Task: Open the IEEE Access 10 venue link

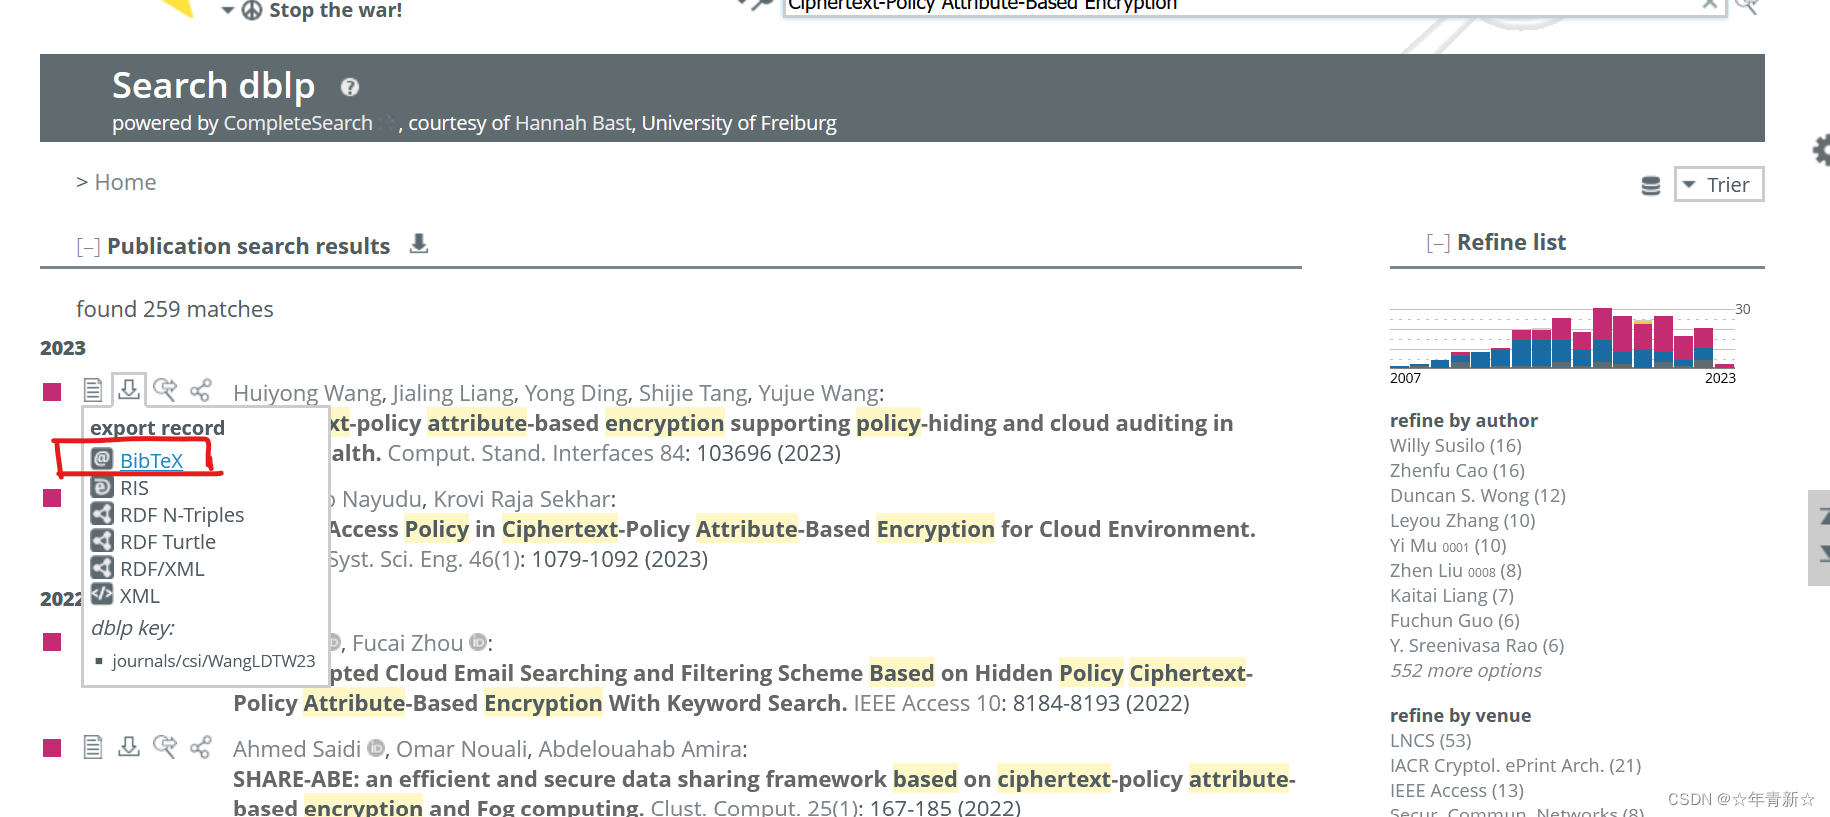Action: click(927, 703)
